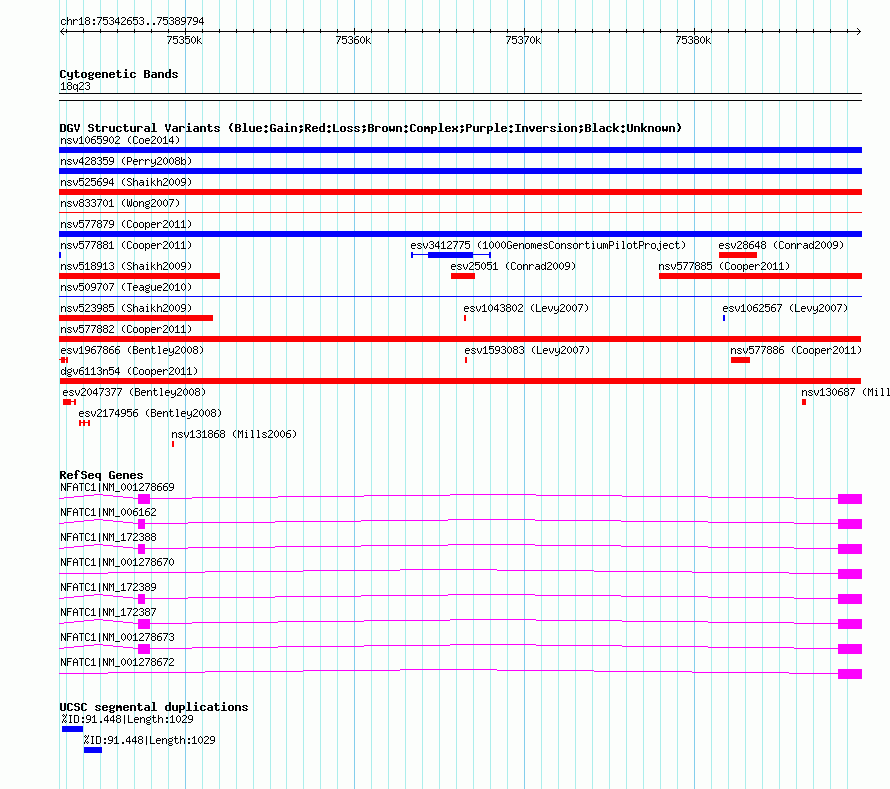This screenshot has width=890, height=789.
Task: Select the UCSC segmental duplications title
Action: (x=154, y=707)
